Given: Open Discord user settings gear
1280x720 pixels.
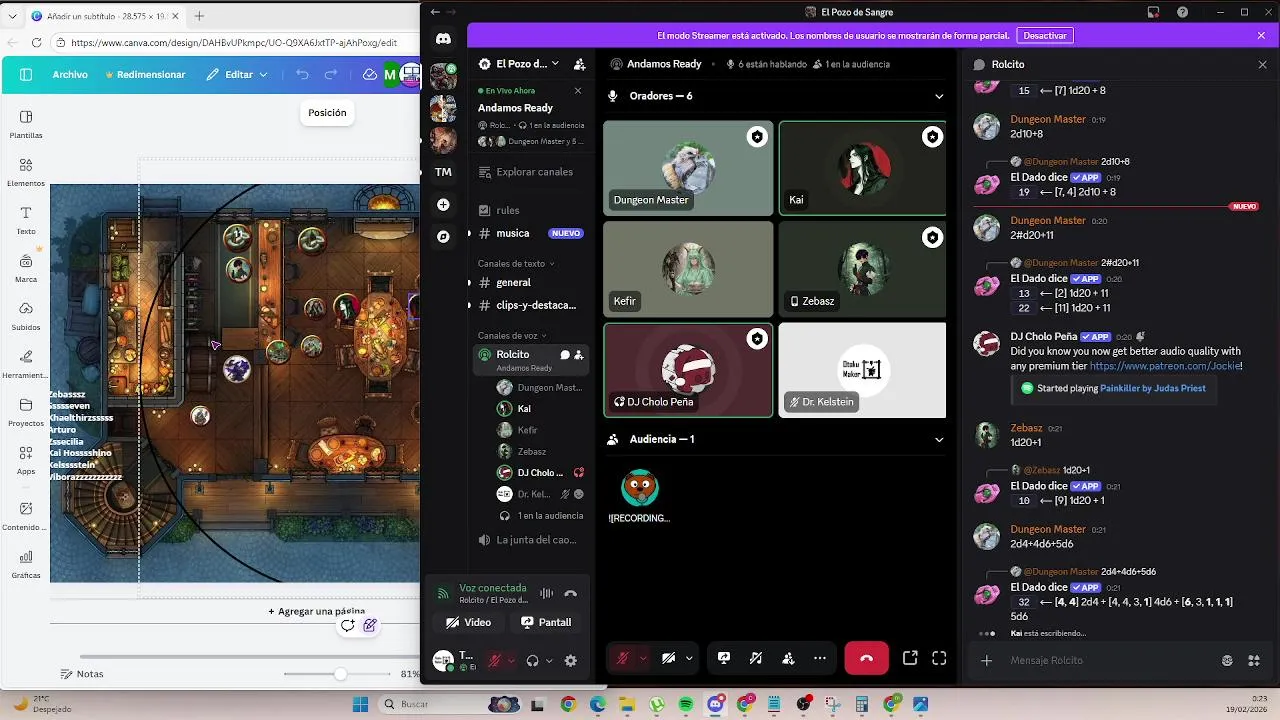Looking at the screenshot, I should pos(571,661).
